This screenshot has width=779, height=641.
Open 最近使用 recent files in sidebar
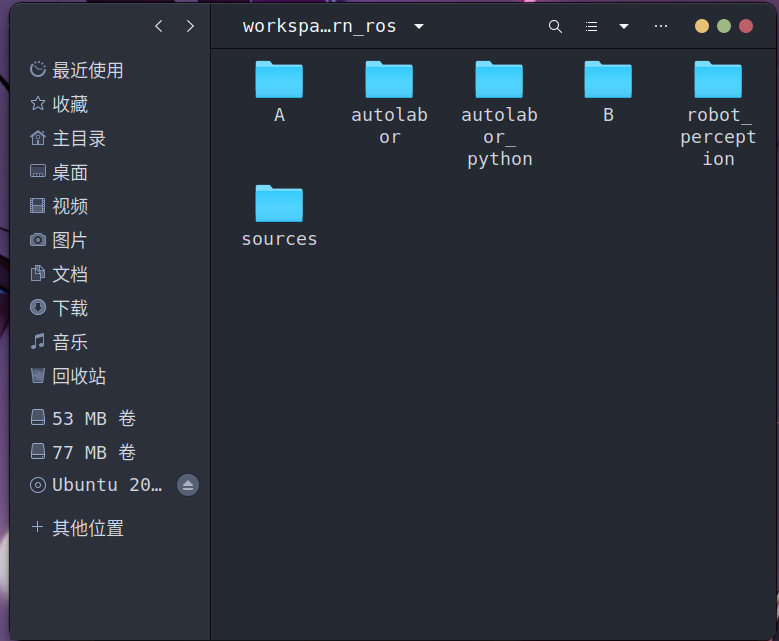(87, 70)
